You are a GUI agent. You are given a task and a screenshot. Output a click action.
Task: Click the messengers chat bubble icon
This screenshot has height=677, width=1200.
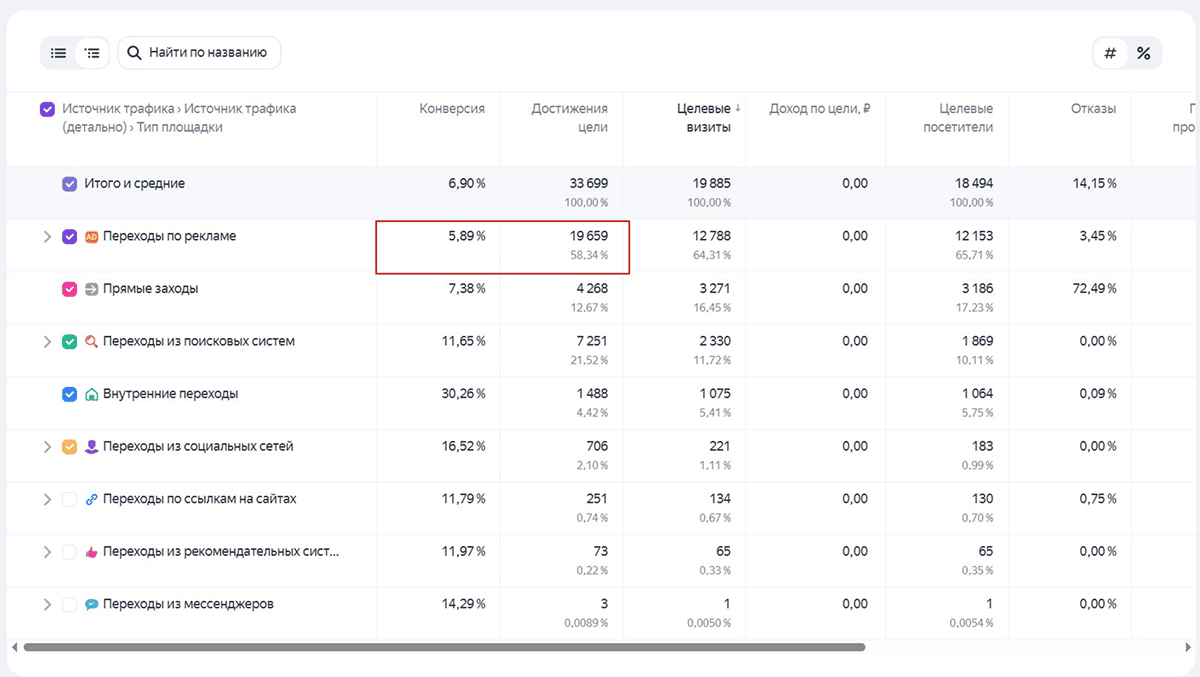pyautogui.click(x=92, y=604)
